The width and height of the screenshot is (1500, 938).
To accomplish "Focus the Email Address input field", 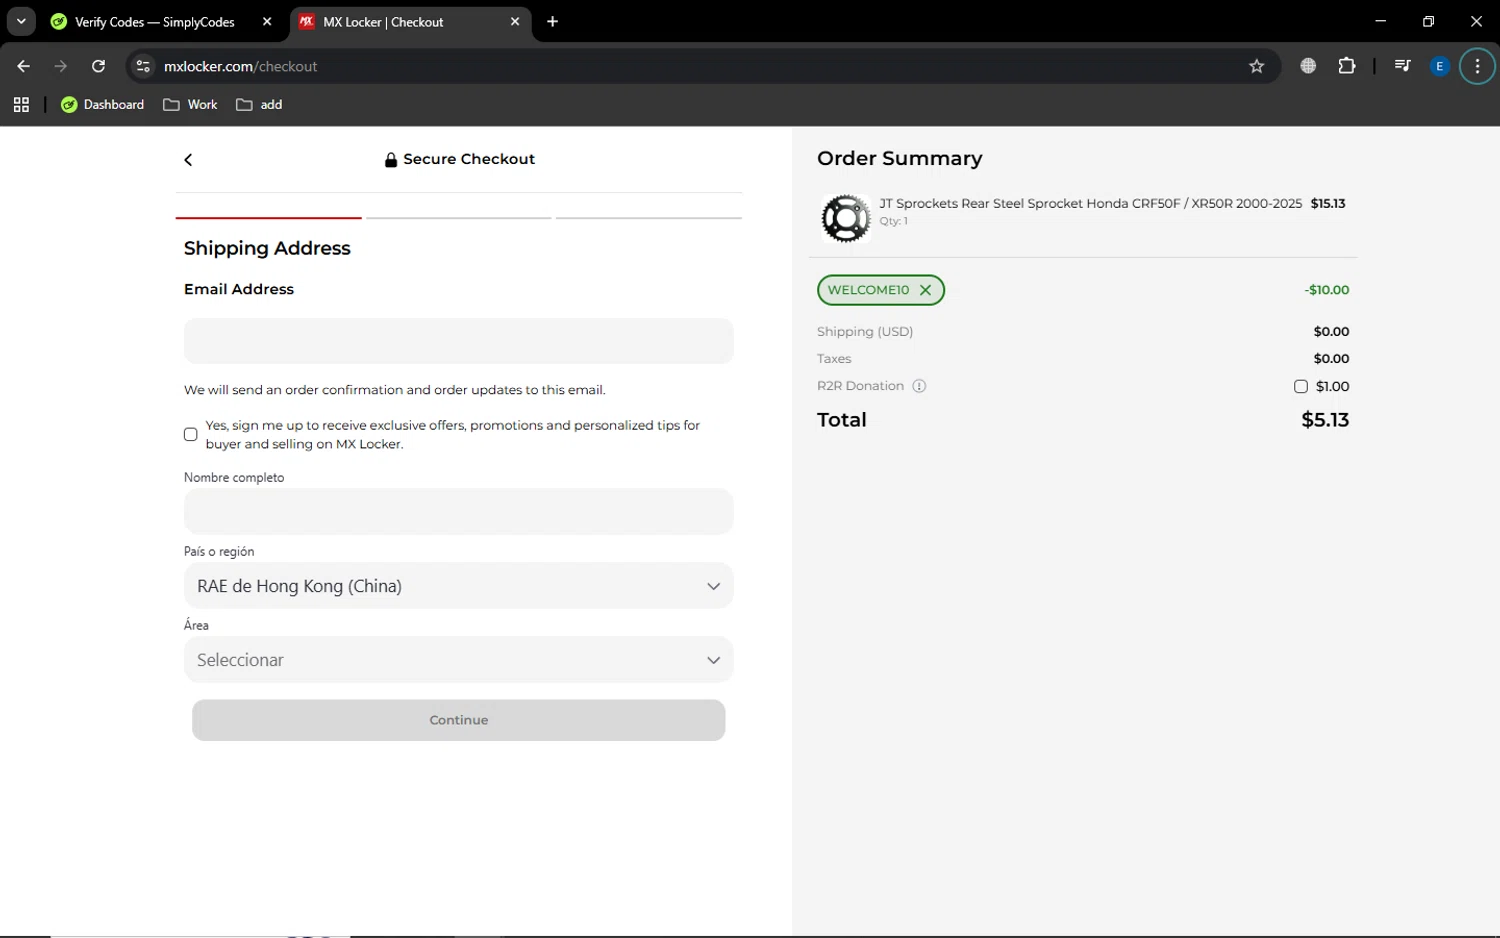I will tap(459, 341).
